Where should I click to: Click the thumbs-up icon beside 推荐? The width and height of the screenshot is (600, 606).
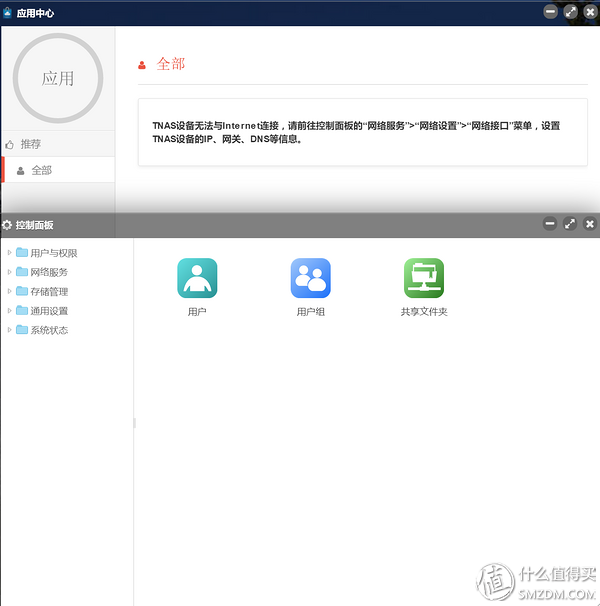10,144
